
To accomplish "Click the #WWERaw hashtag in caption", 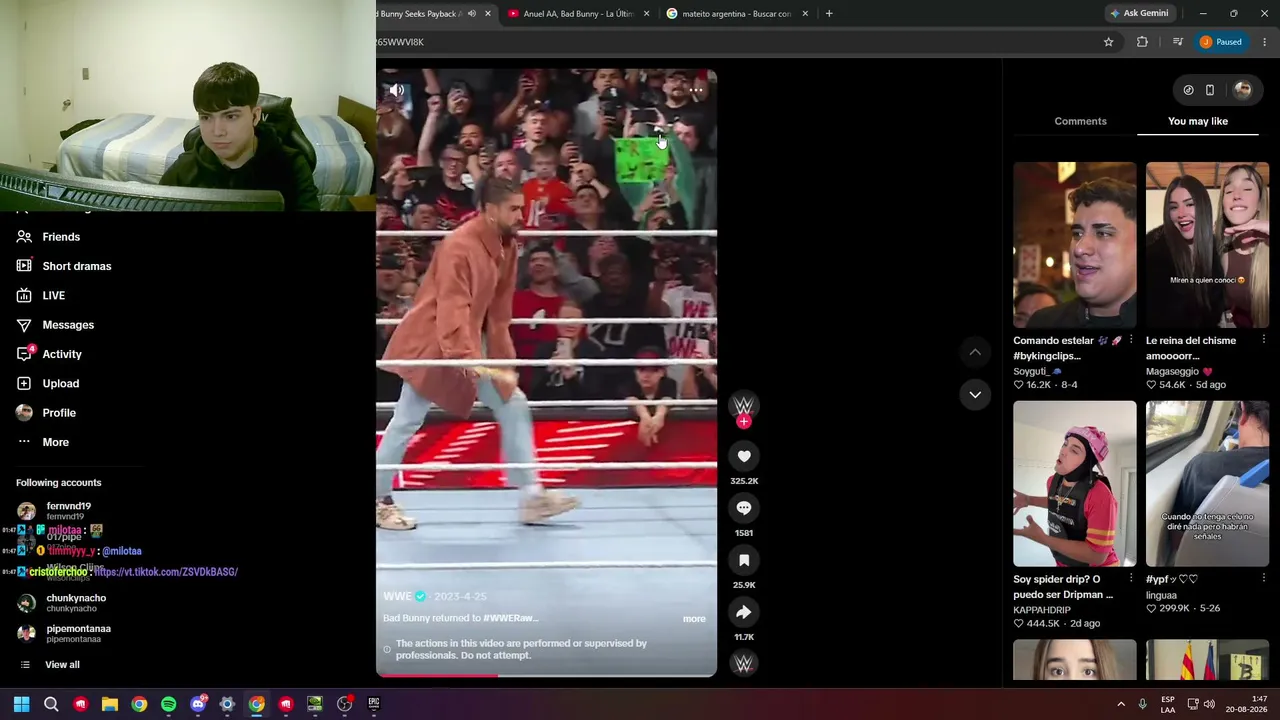I will pyautogui.click(x=511, y=618).
